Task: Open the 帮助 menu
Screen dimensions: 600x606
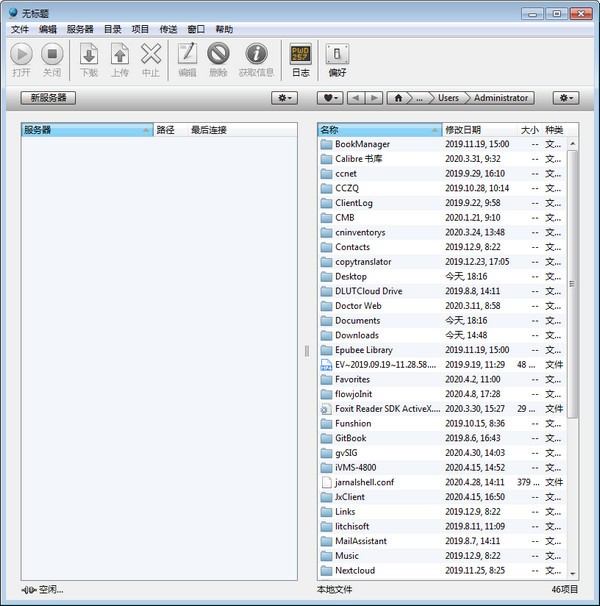Action: 224,29
